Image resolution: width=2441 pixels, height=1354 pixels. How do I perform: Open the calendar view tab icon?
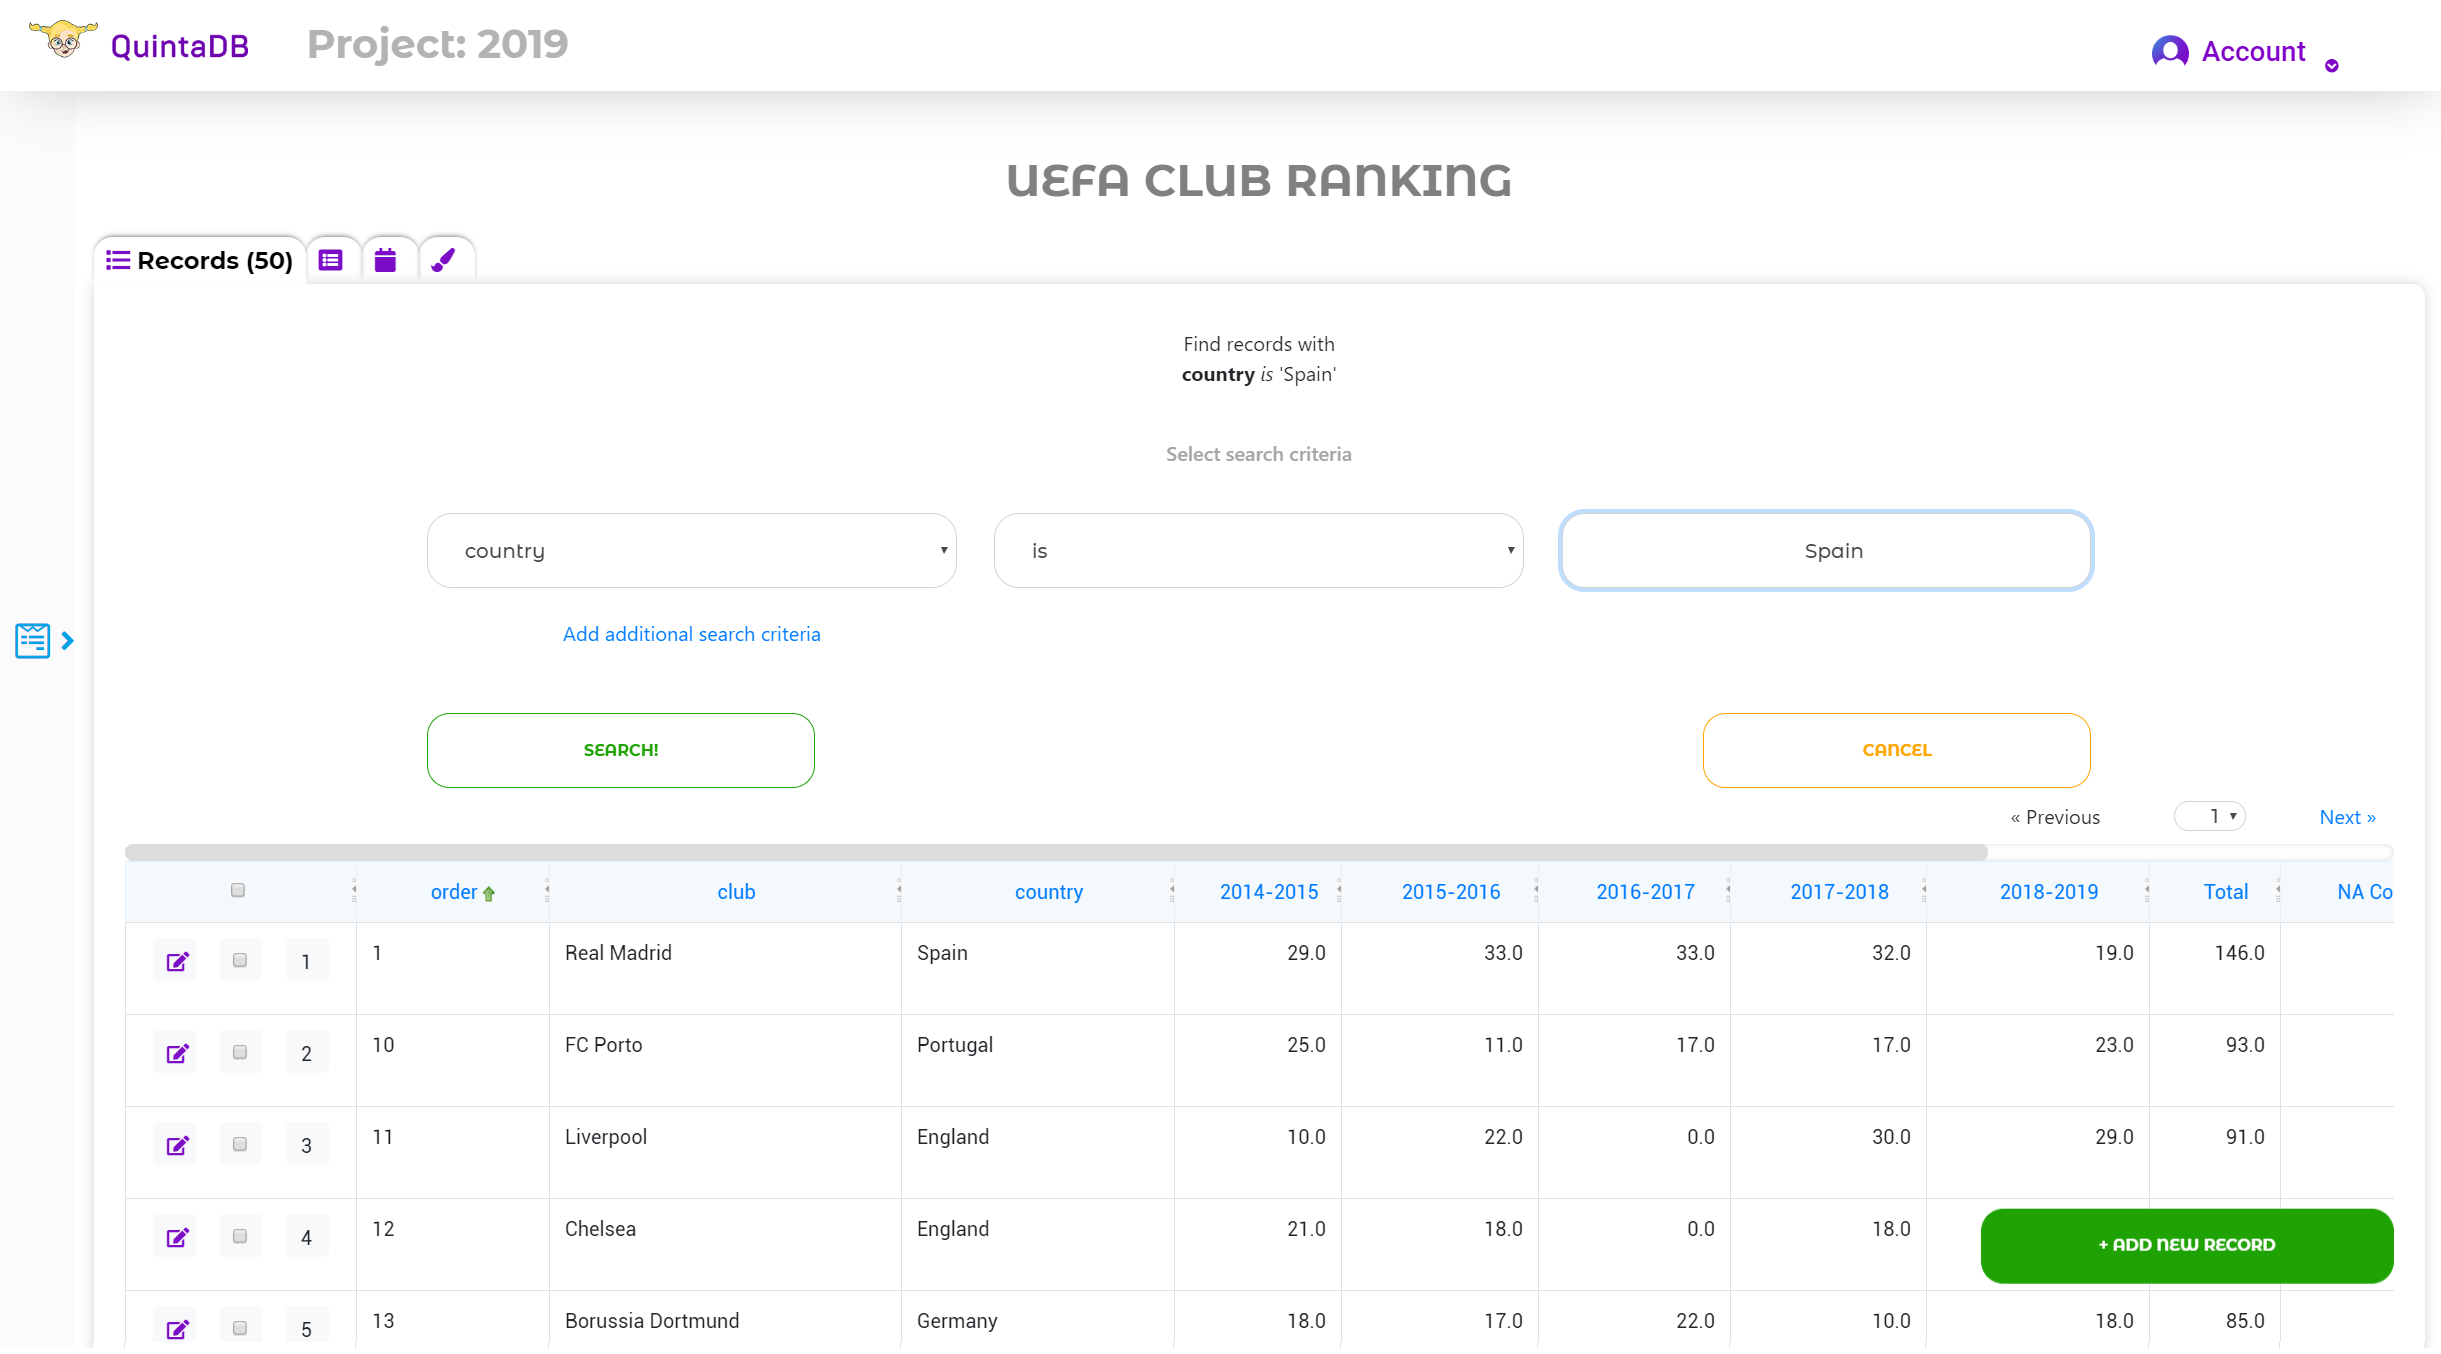[x=385, y=260]
